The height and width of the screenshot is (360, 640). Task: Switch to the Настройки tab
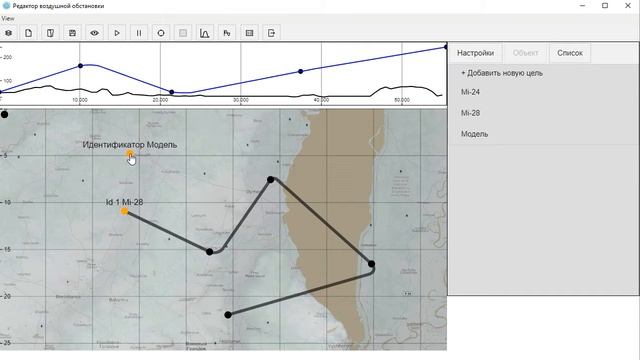click(475, 53)
